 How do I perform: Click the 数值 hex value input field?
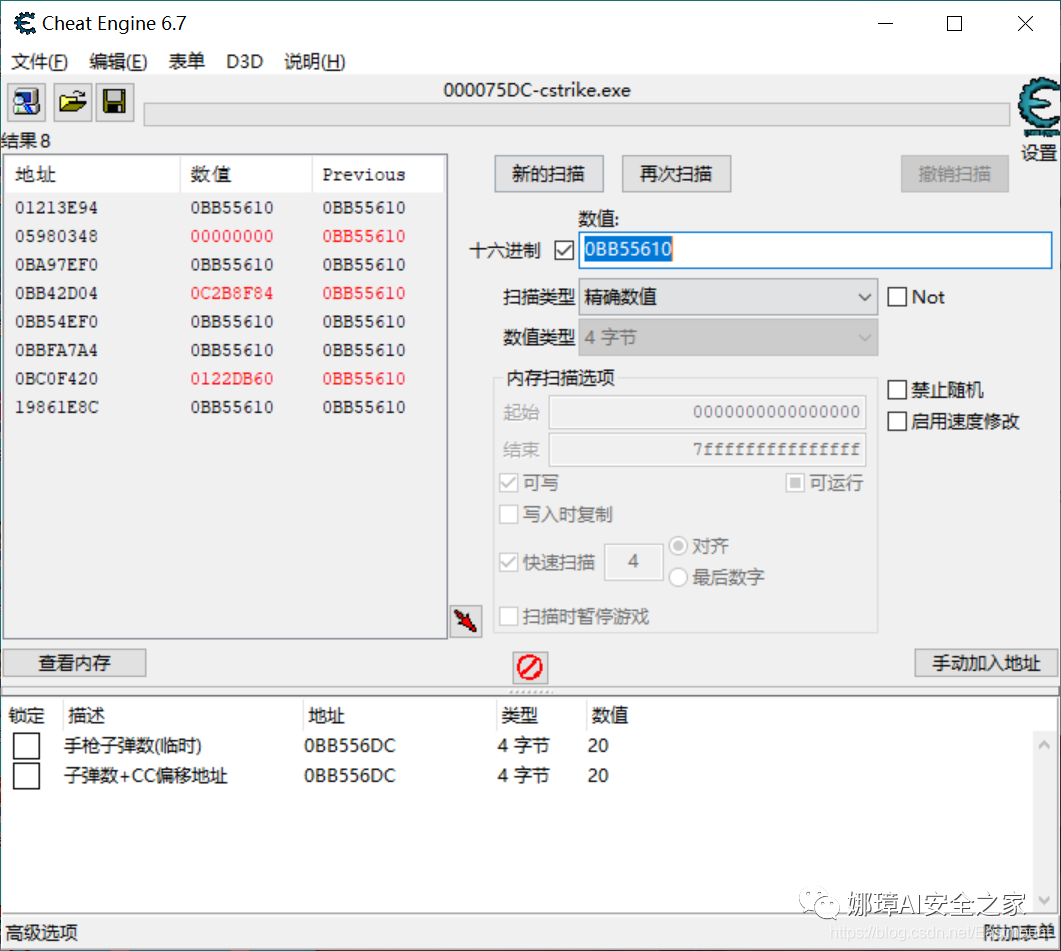pos(815,250)
